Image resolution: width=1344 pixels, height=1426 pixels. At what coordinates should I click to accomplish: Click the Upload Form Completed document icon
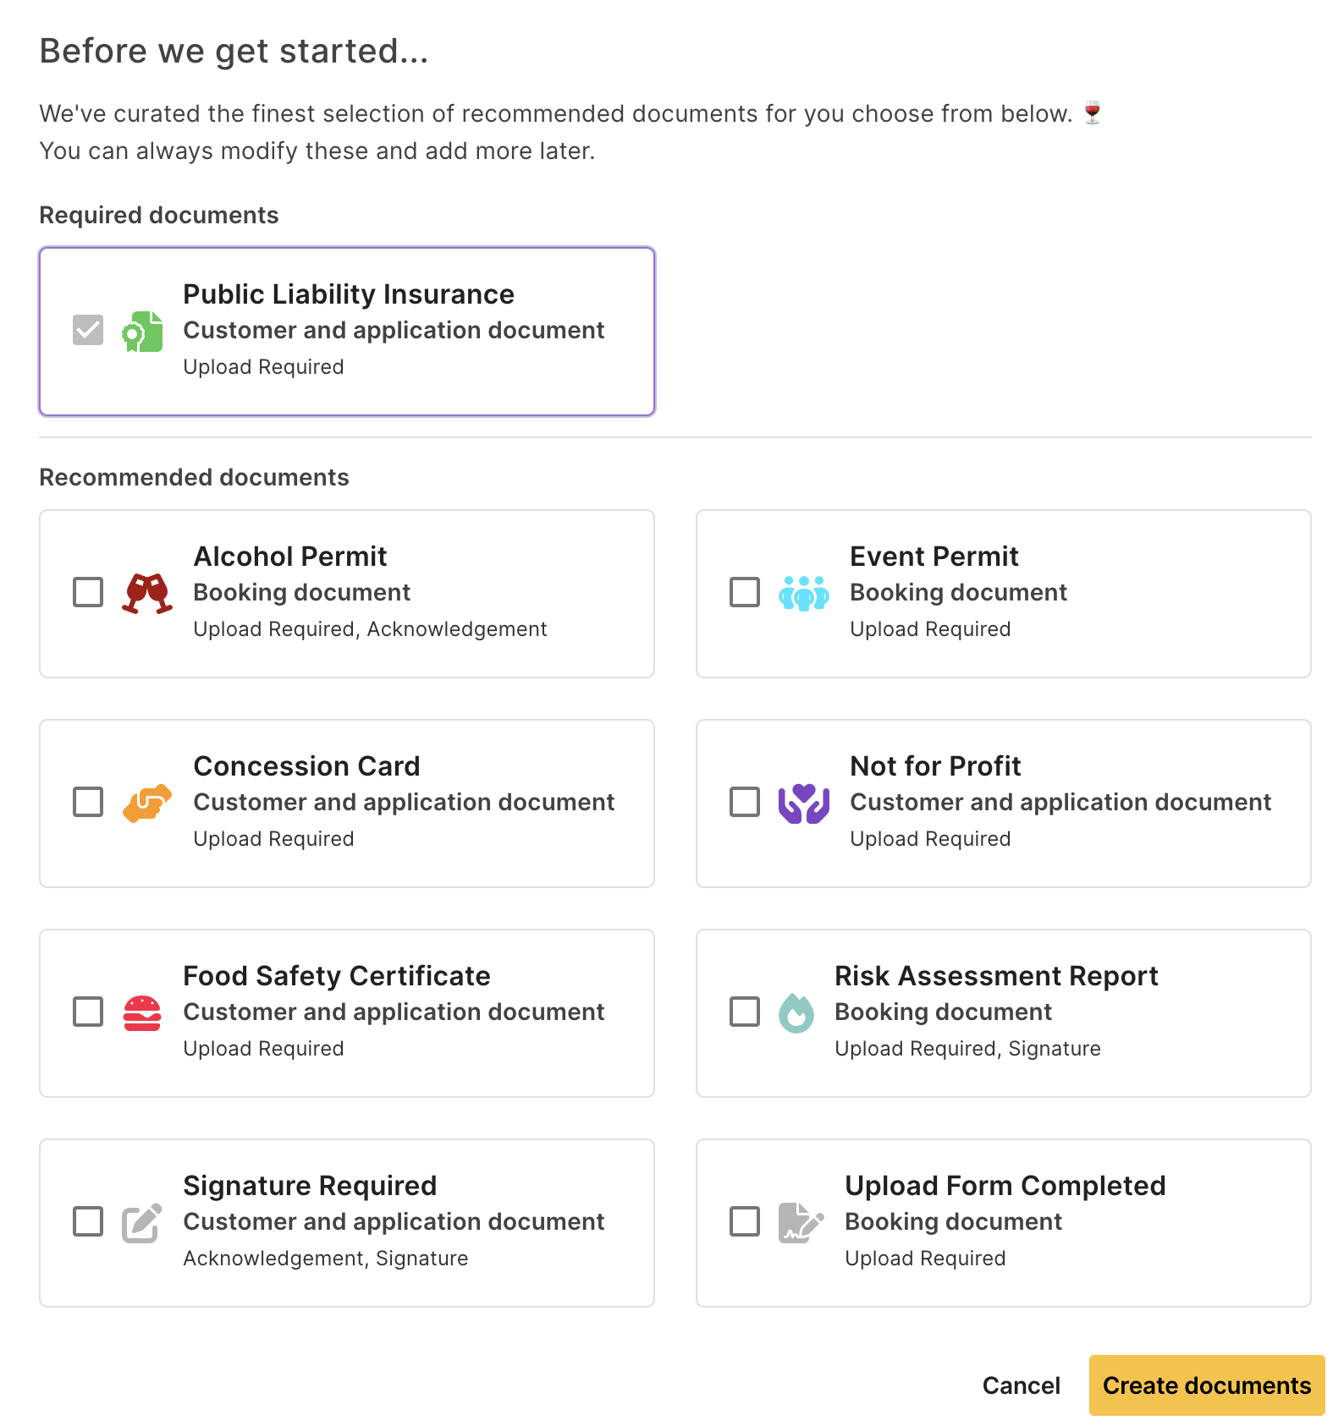coord(801,1222)
